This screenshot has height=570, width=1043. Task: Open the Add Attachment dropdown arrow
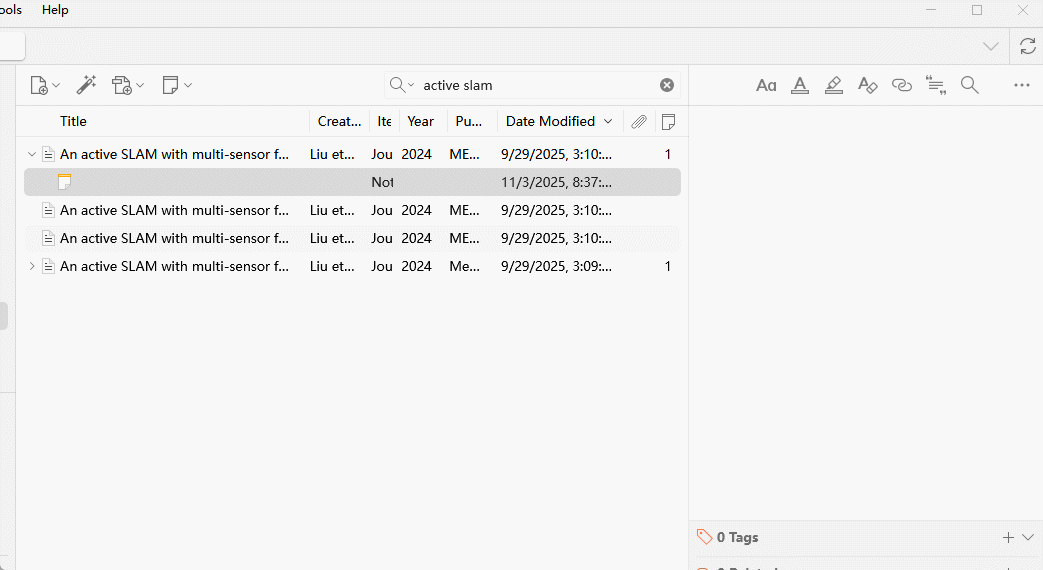click(x=140, y=85)
